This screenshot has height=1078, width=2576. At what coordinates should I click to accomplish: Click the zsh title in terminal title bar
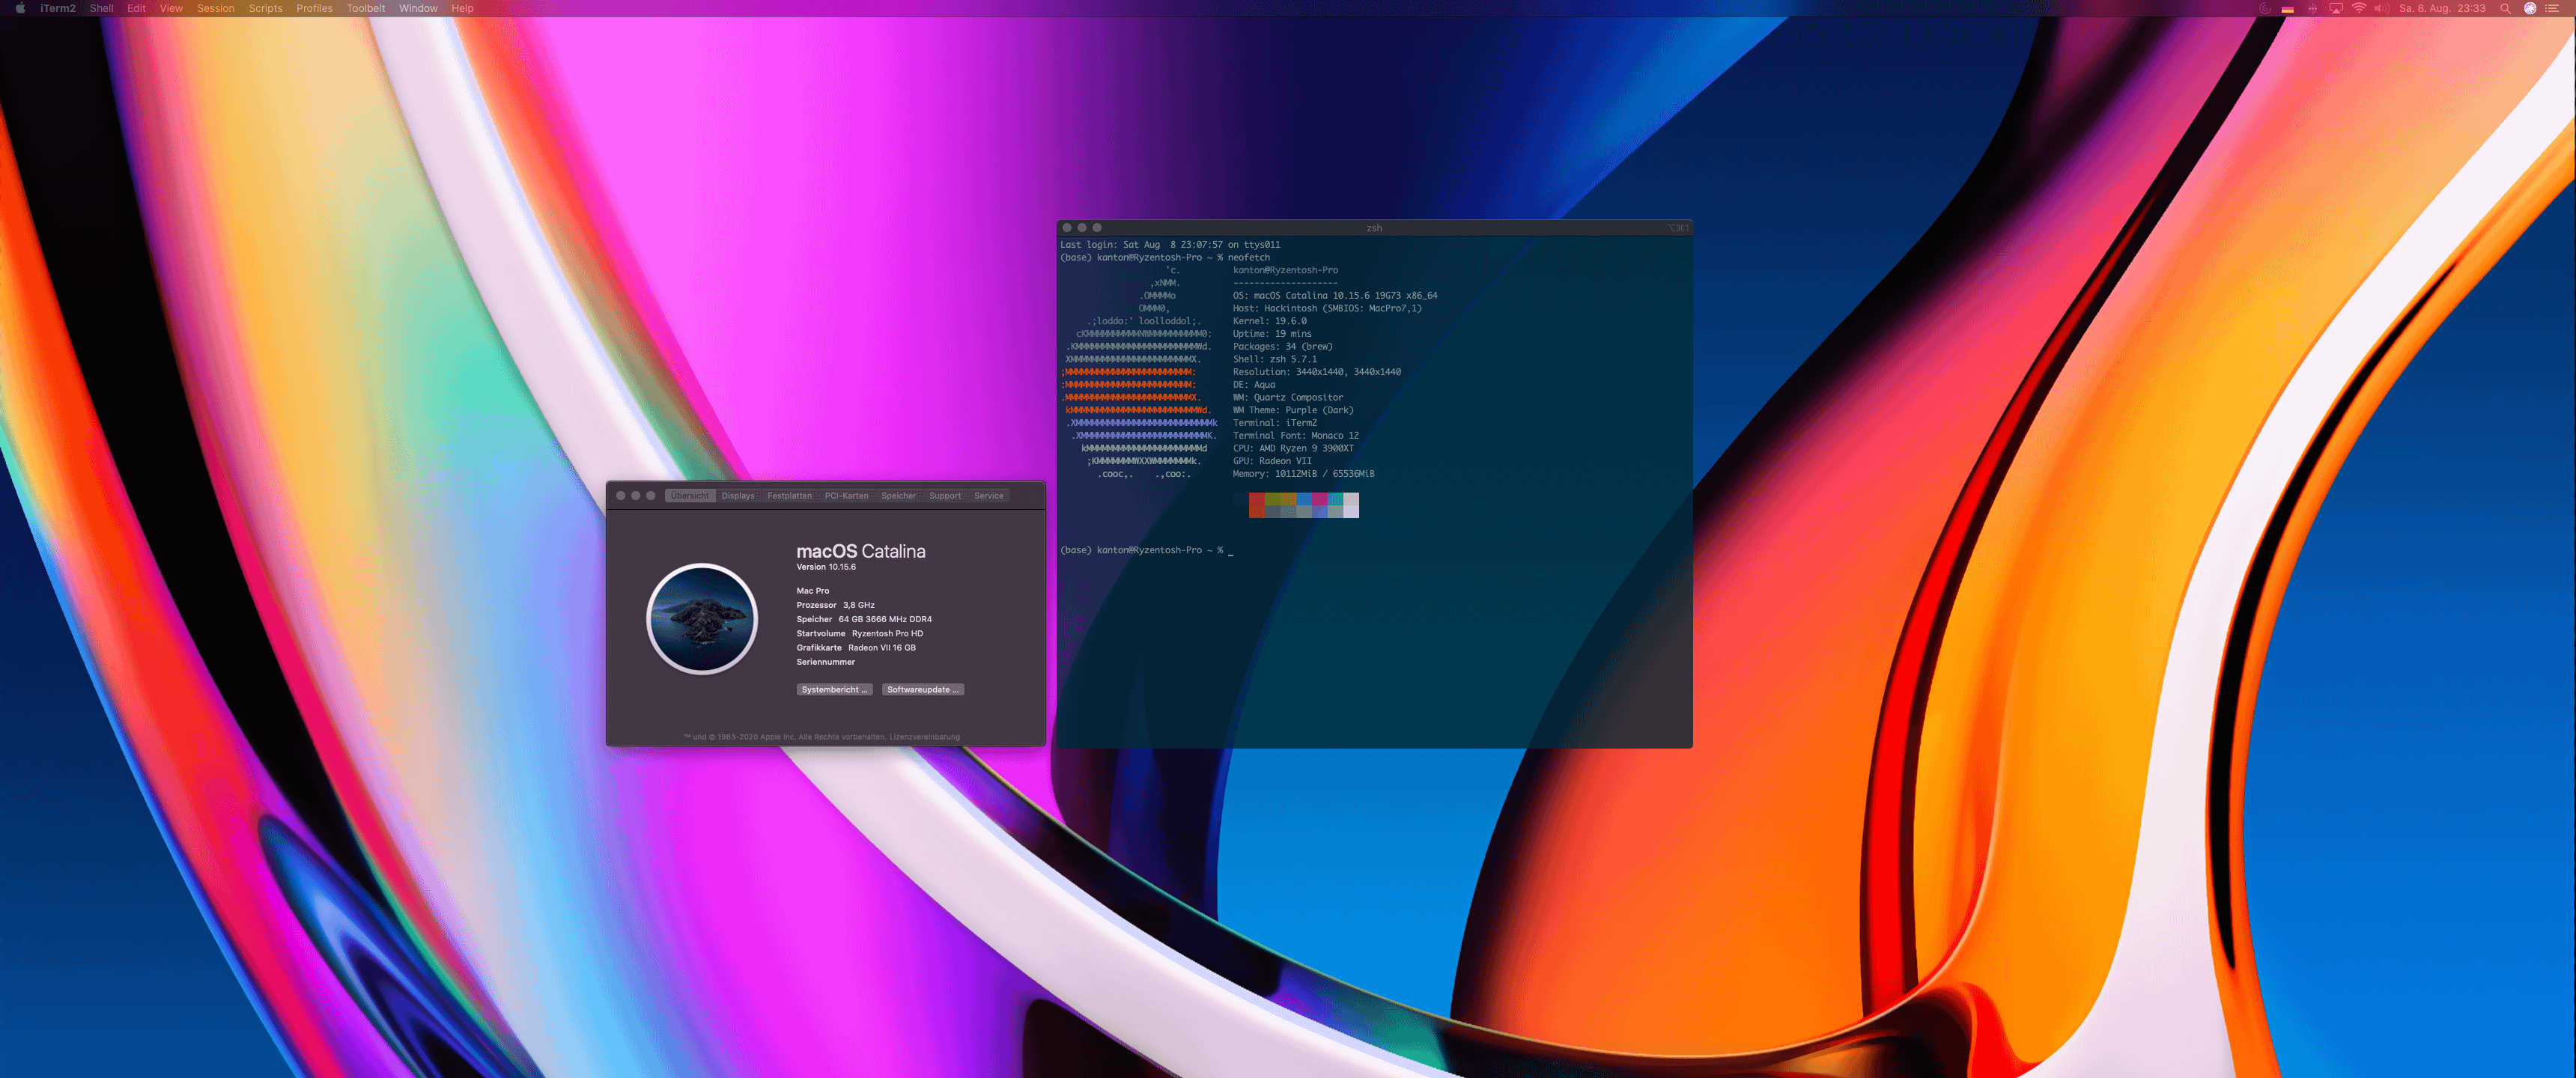click(1374, 228)
